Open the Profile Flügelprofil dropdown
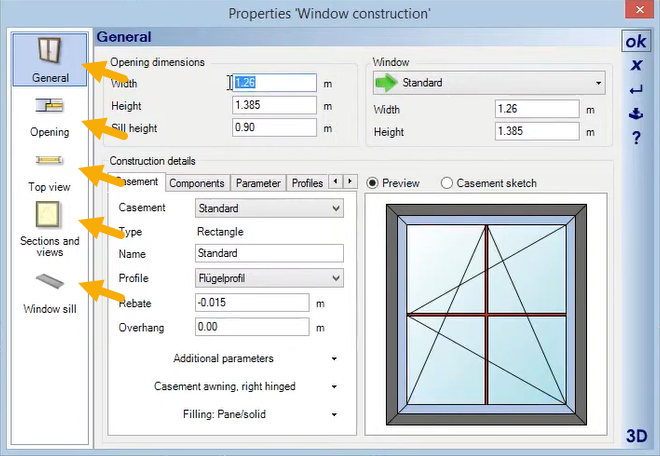The width and height of the screenshot is (660, 456). pyautogui.click(x=269, y=278)
